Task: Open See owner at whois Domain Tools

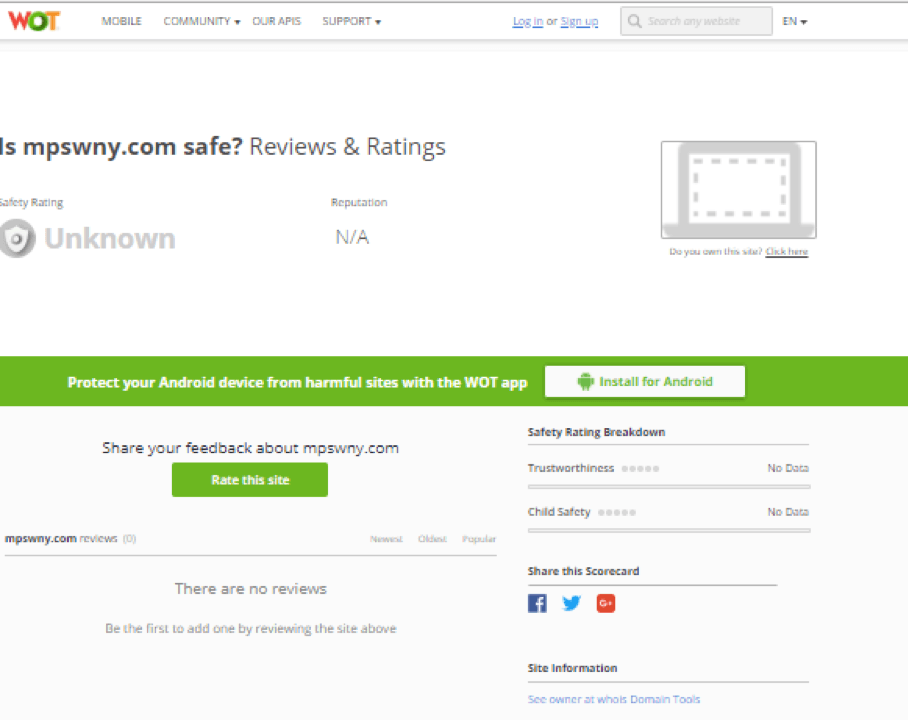Action: click(614, 699)
